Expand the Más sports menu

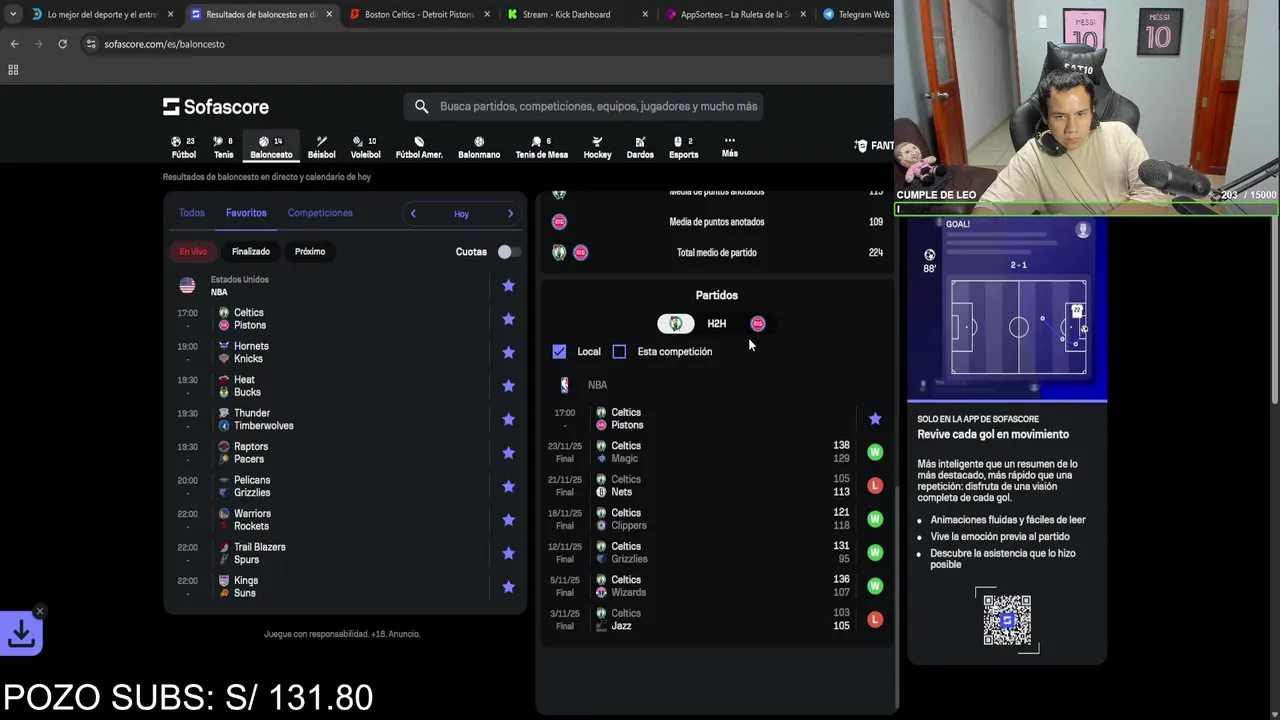(x=730, y=147)
